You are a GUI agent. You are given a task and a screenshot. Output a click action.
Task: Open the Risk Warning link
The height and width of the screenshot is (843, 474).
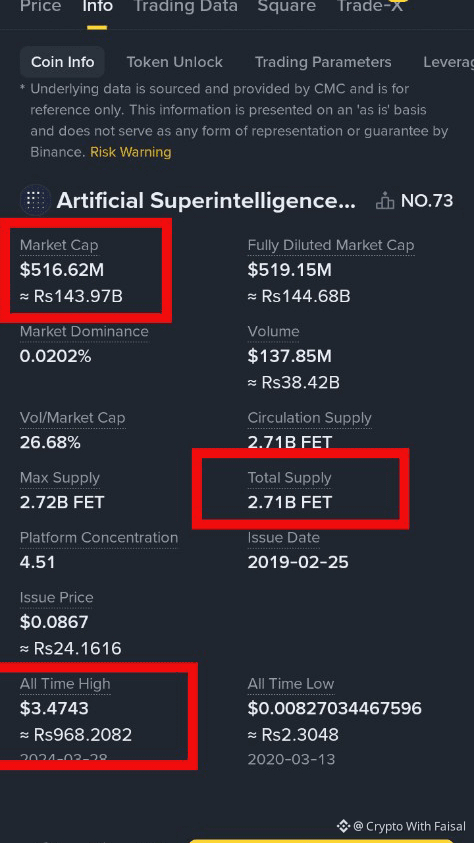coord(131,152)
